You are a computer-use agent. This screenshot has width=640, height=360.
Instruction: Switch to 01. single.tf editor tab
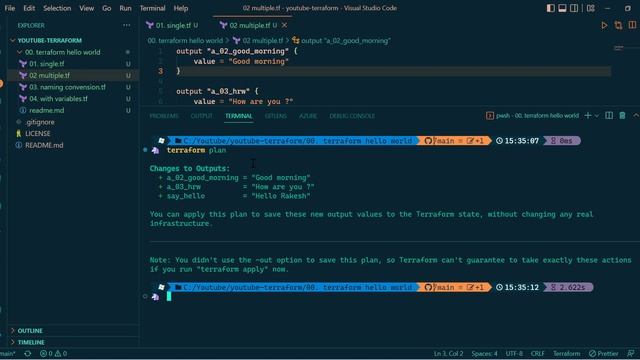tap(172, 25)
